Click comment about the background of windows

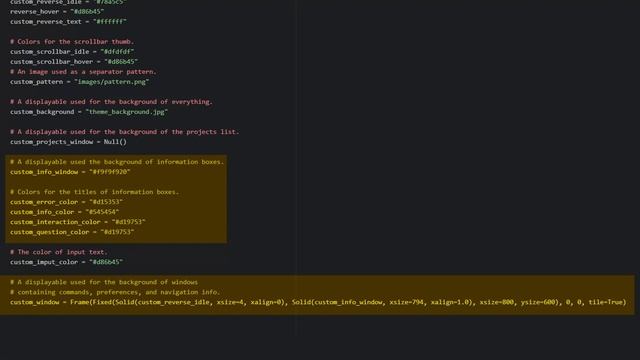coord(104,282)
